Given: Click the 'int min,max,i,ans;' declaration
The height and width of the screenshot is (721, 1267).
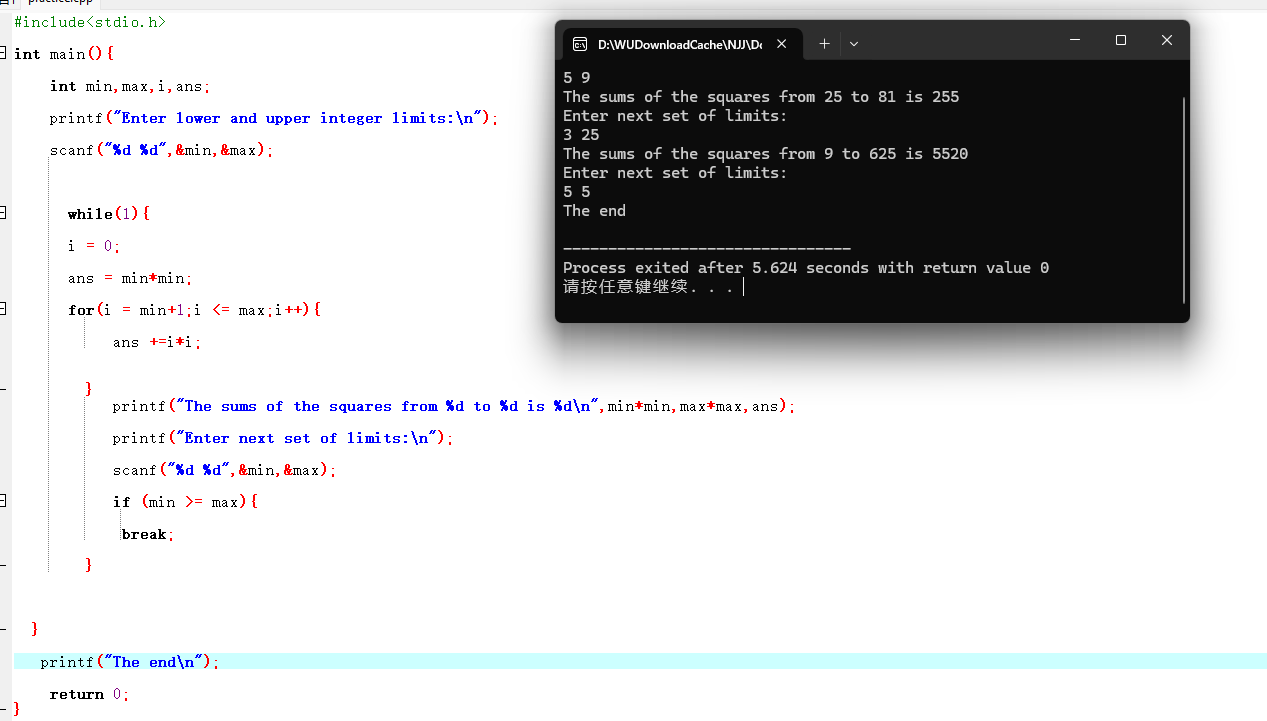Looking at the screenshot, I should coord(130,86).
